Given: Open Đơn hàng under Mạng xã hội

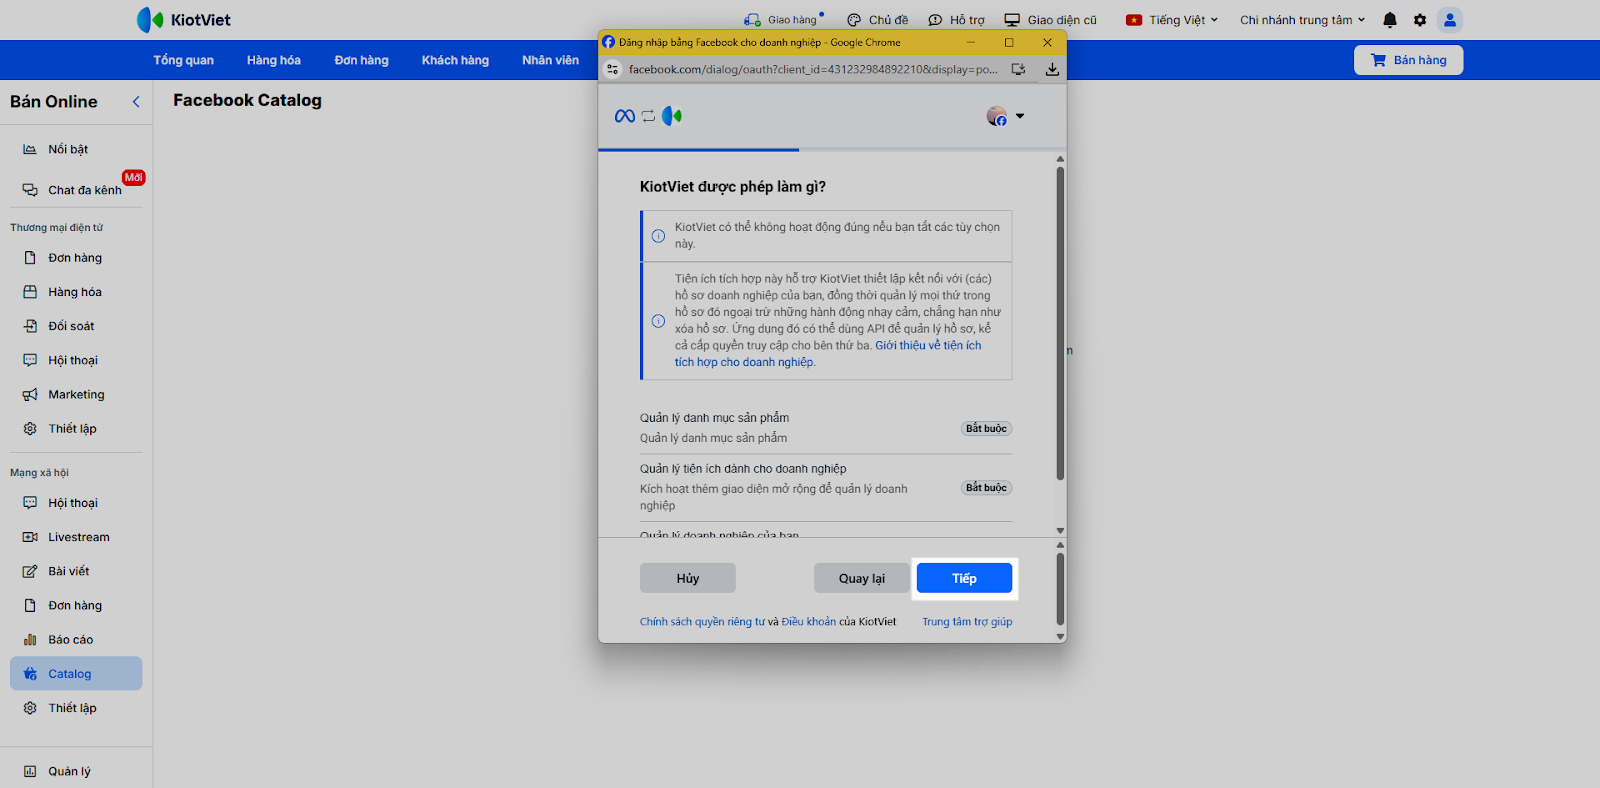Looking at the screenshot, I should click(x=76, y=605).
